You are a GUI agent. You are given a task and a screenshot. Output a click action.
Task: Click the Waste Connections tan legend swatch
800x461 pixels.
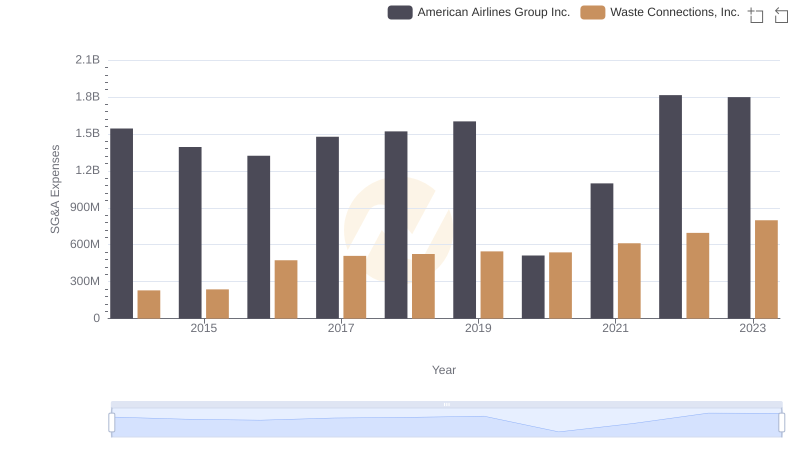coord(593,12)
